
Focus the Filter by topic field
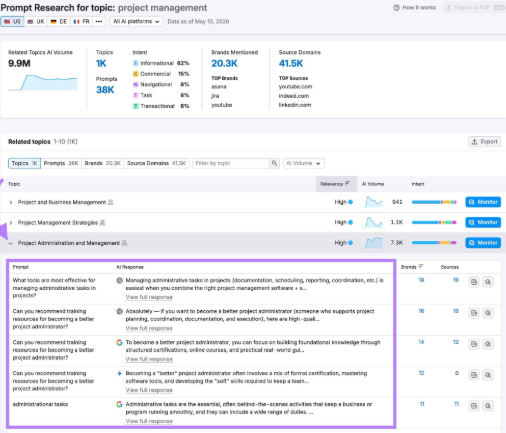[x=231, y=163]
